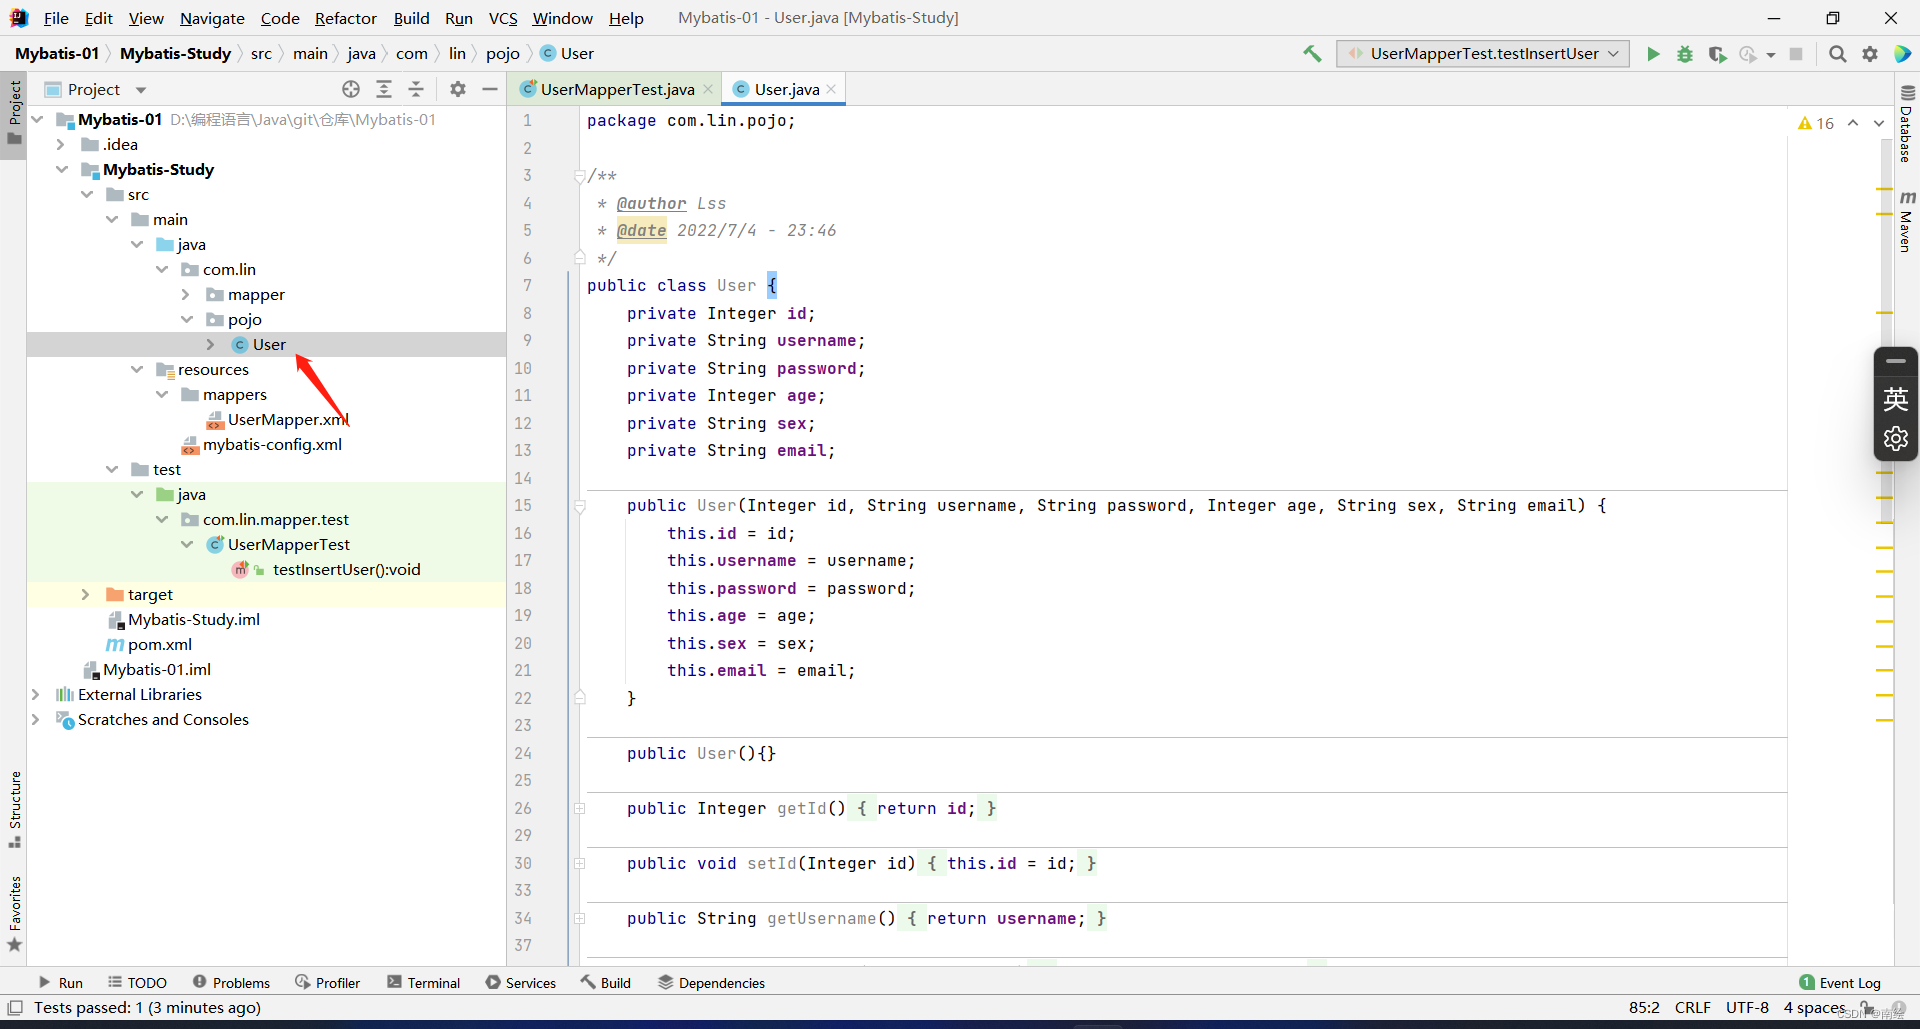1920x1029 pixels.
Task: Open the Structure tool window
Action: point(14,809)
